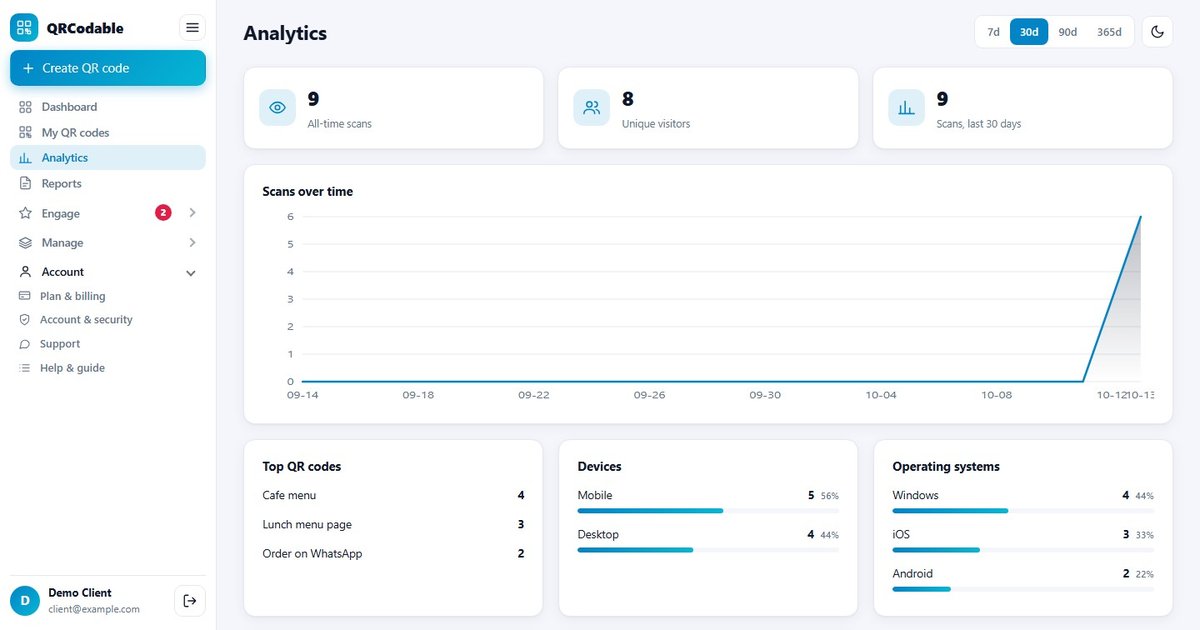Select the 7d time range

(x=993, y=32)
